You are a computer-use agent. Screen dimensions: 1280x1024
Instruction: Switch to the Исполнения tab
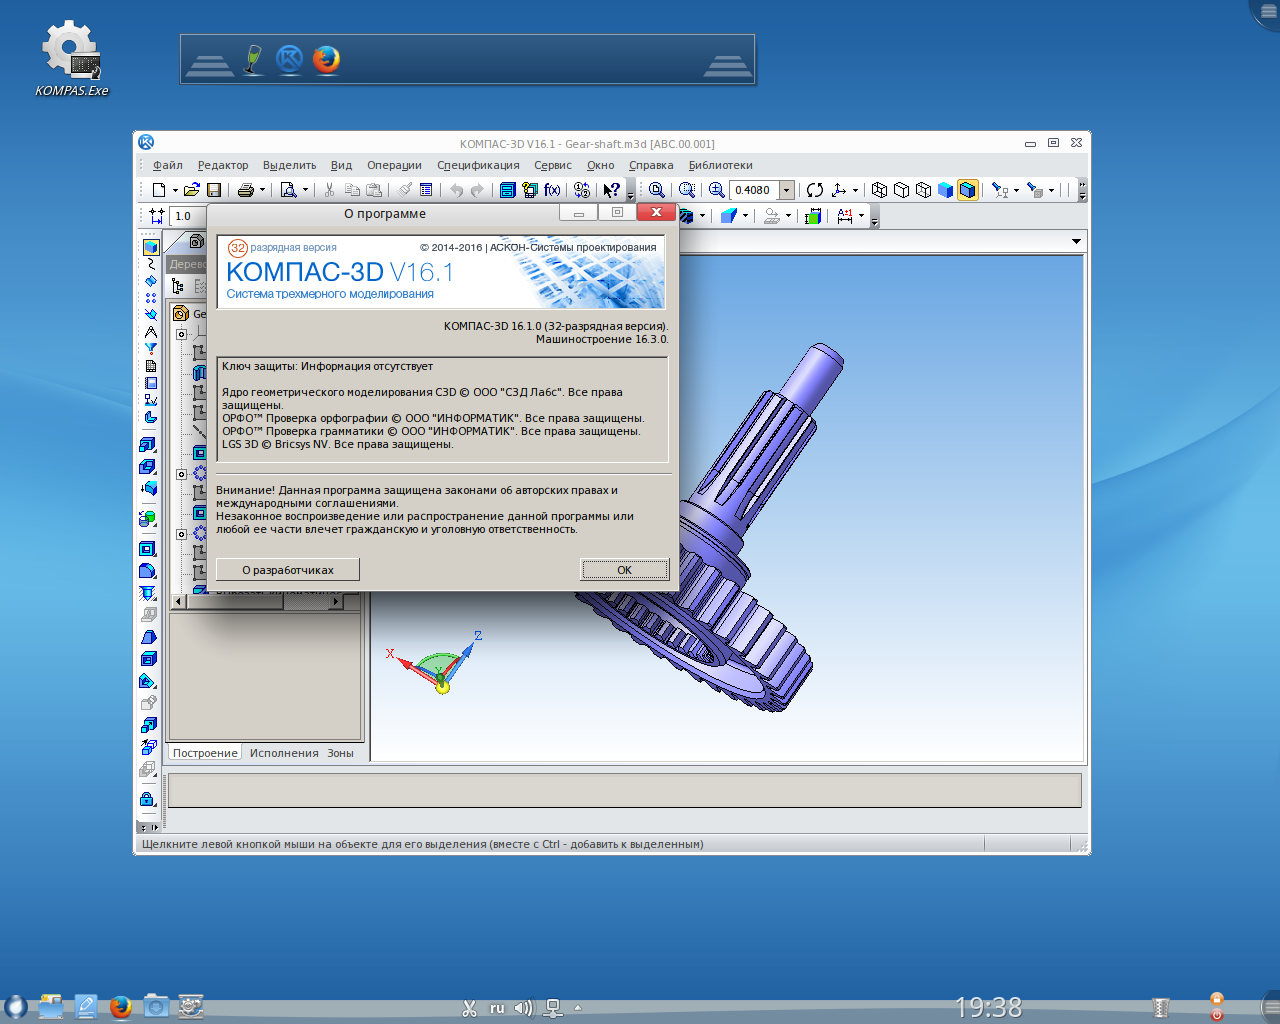[x=284, y=753]
